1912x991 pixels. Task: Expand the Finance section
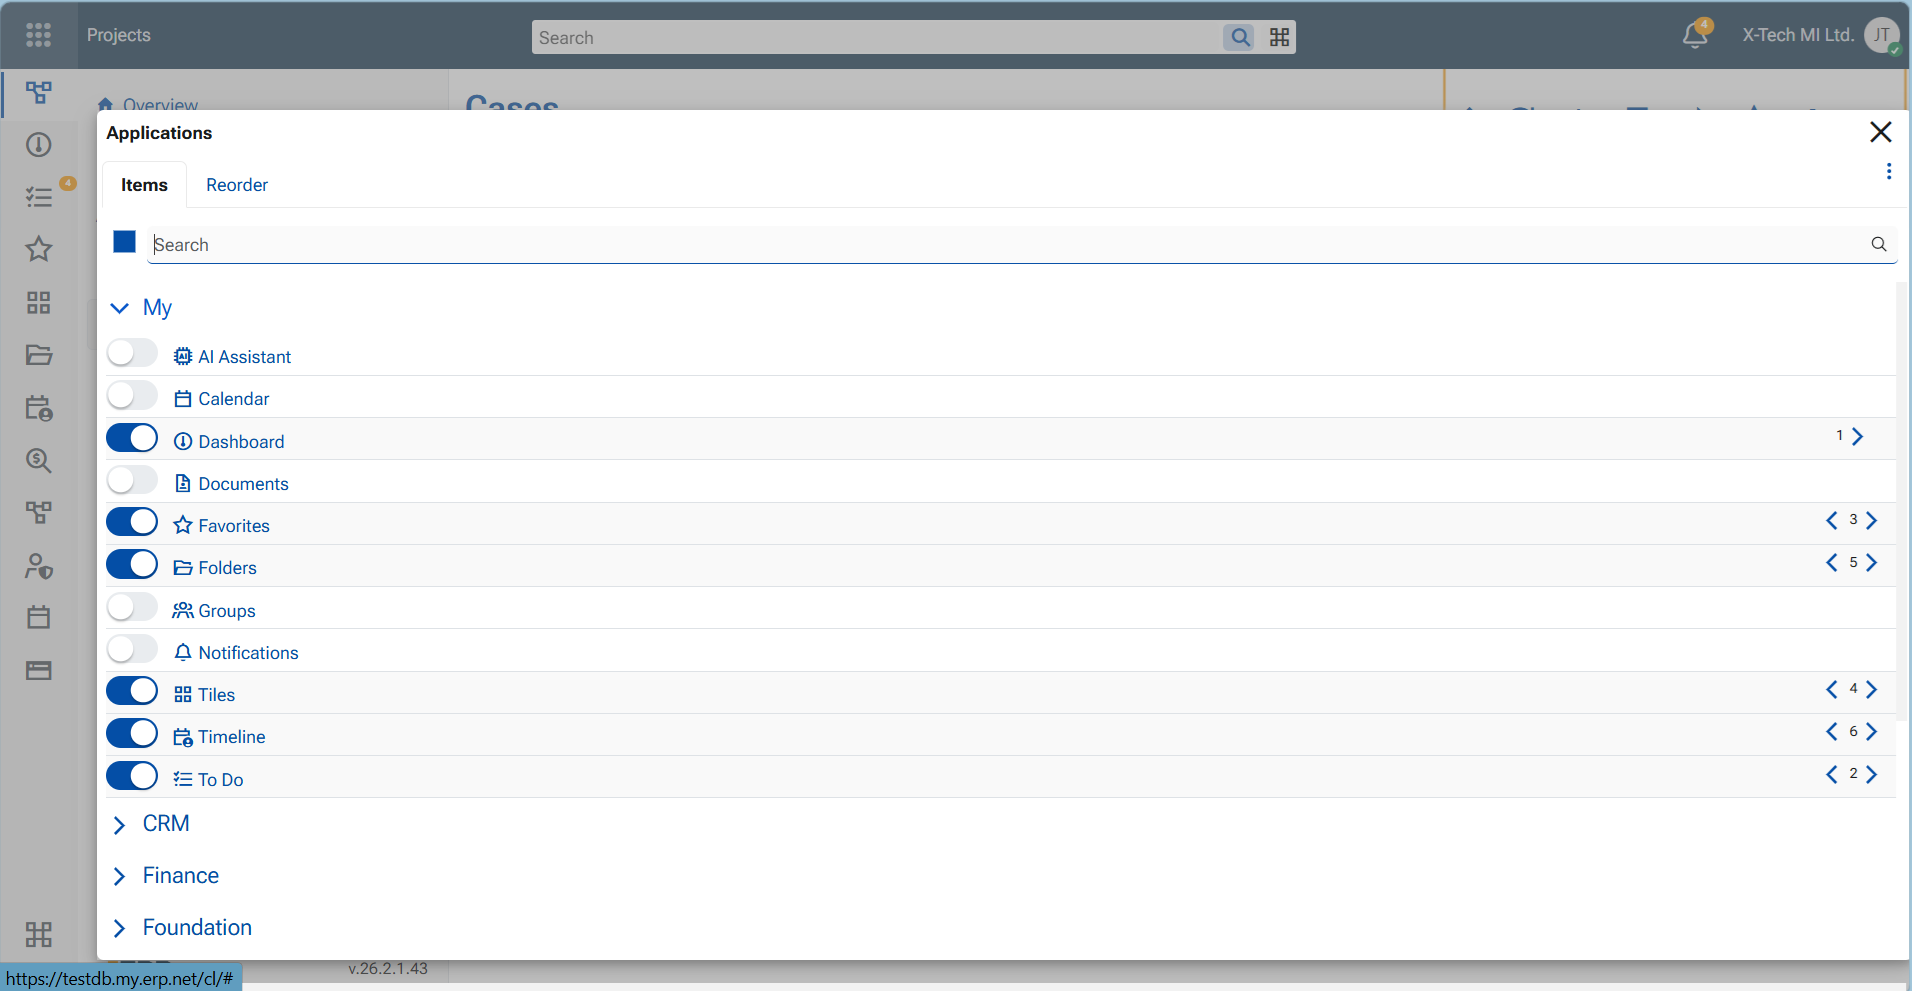(x=119, y=877)
